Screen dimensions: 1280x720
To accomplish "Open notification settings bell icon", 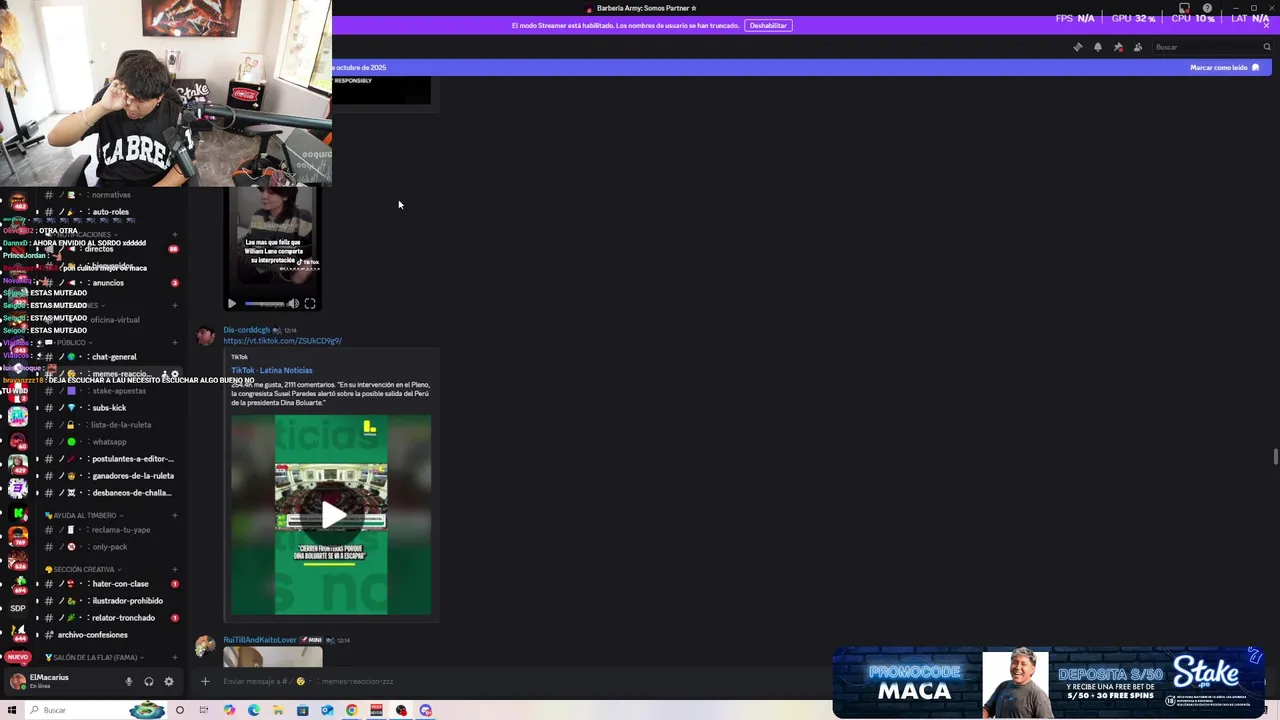I will pos(1097,47).
